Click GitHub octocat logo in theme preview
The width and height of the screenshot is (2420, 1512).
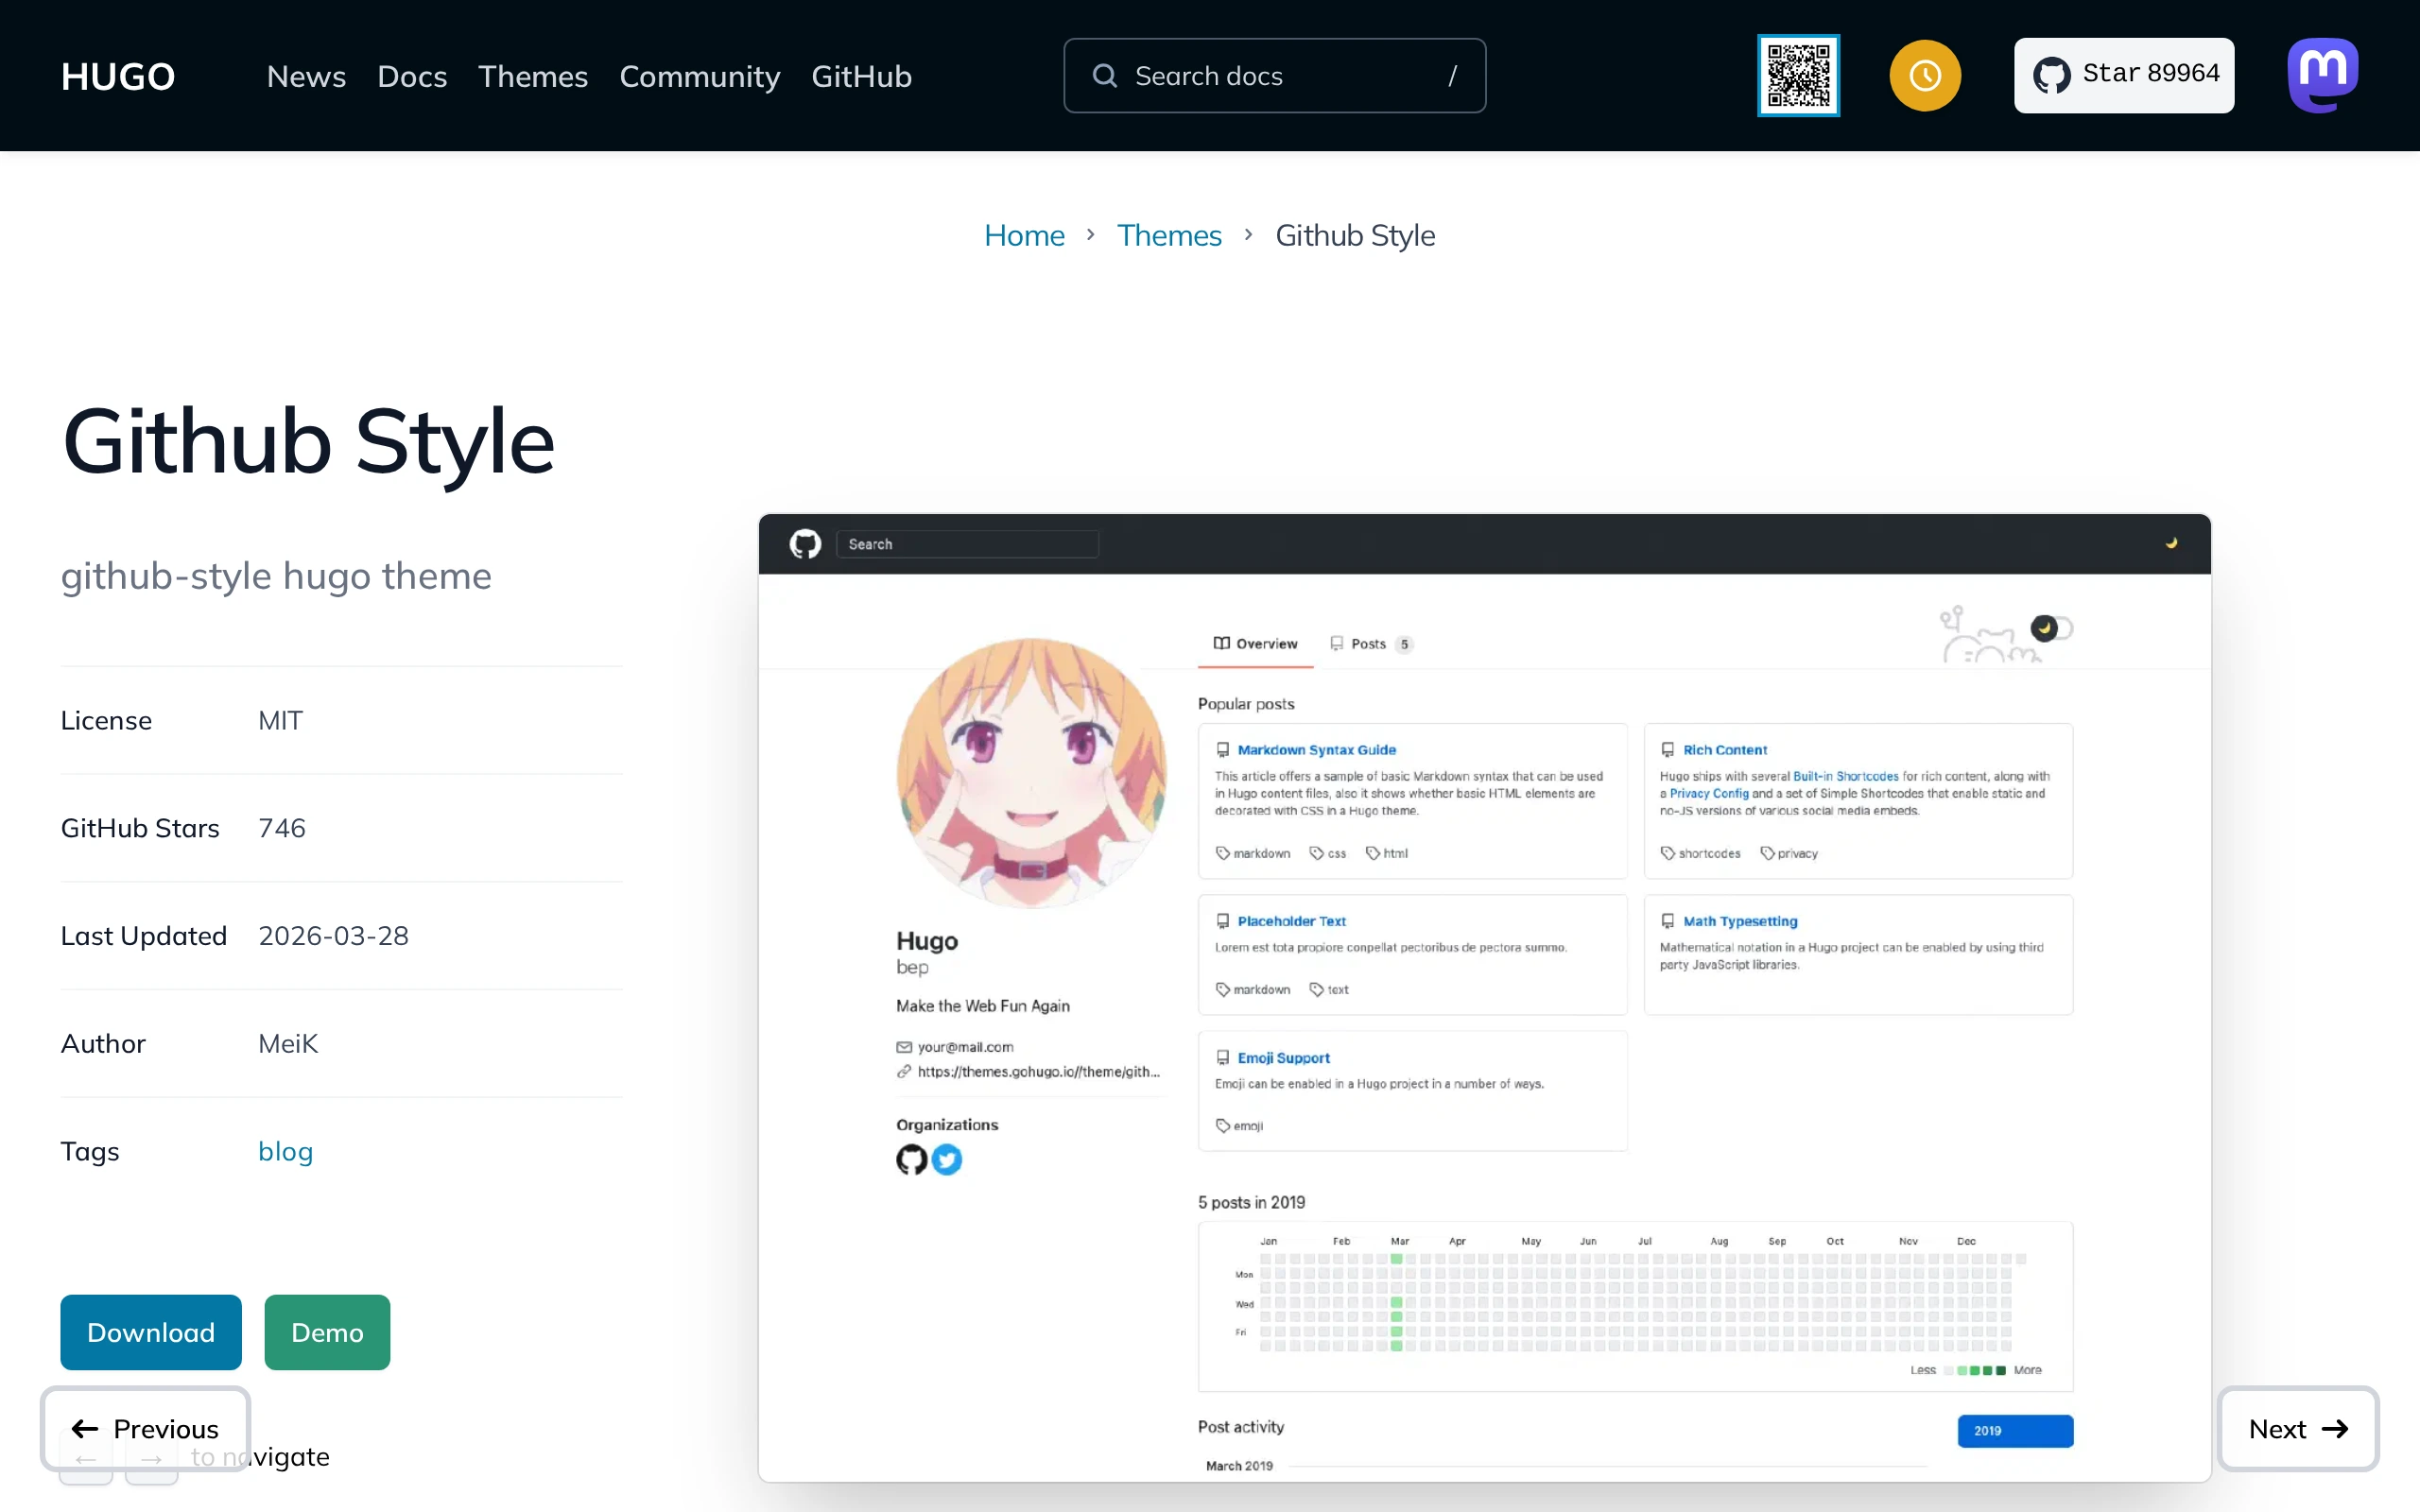(805, 544)
